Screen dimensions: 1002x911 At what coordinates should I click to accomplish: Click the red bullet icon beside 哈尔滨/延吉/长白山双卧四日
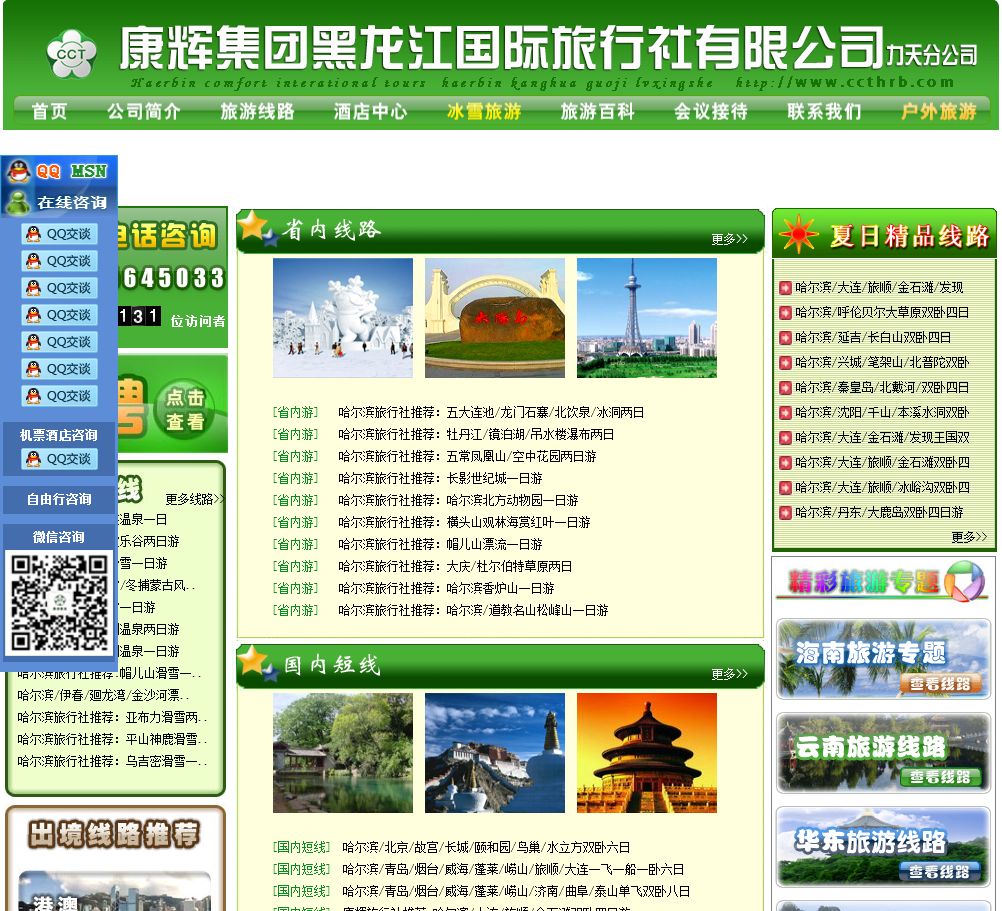[x=785, y=338]
